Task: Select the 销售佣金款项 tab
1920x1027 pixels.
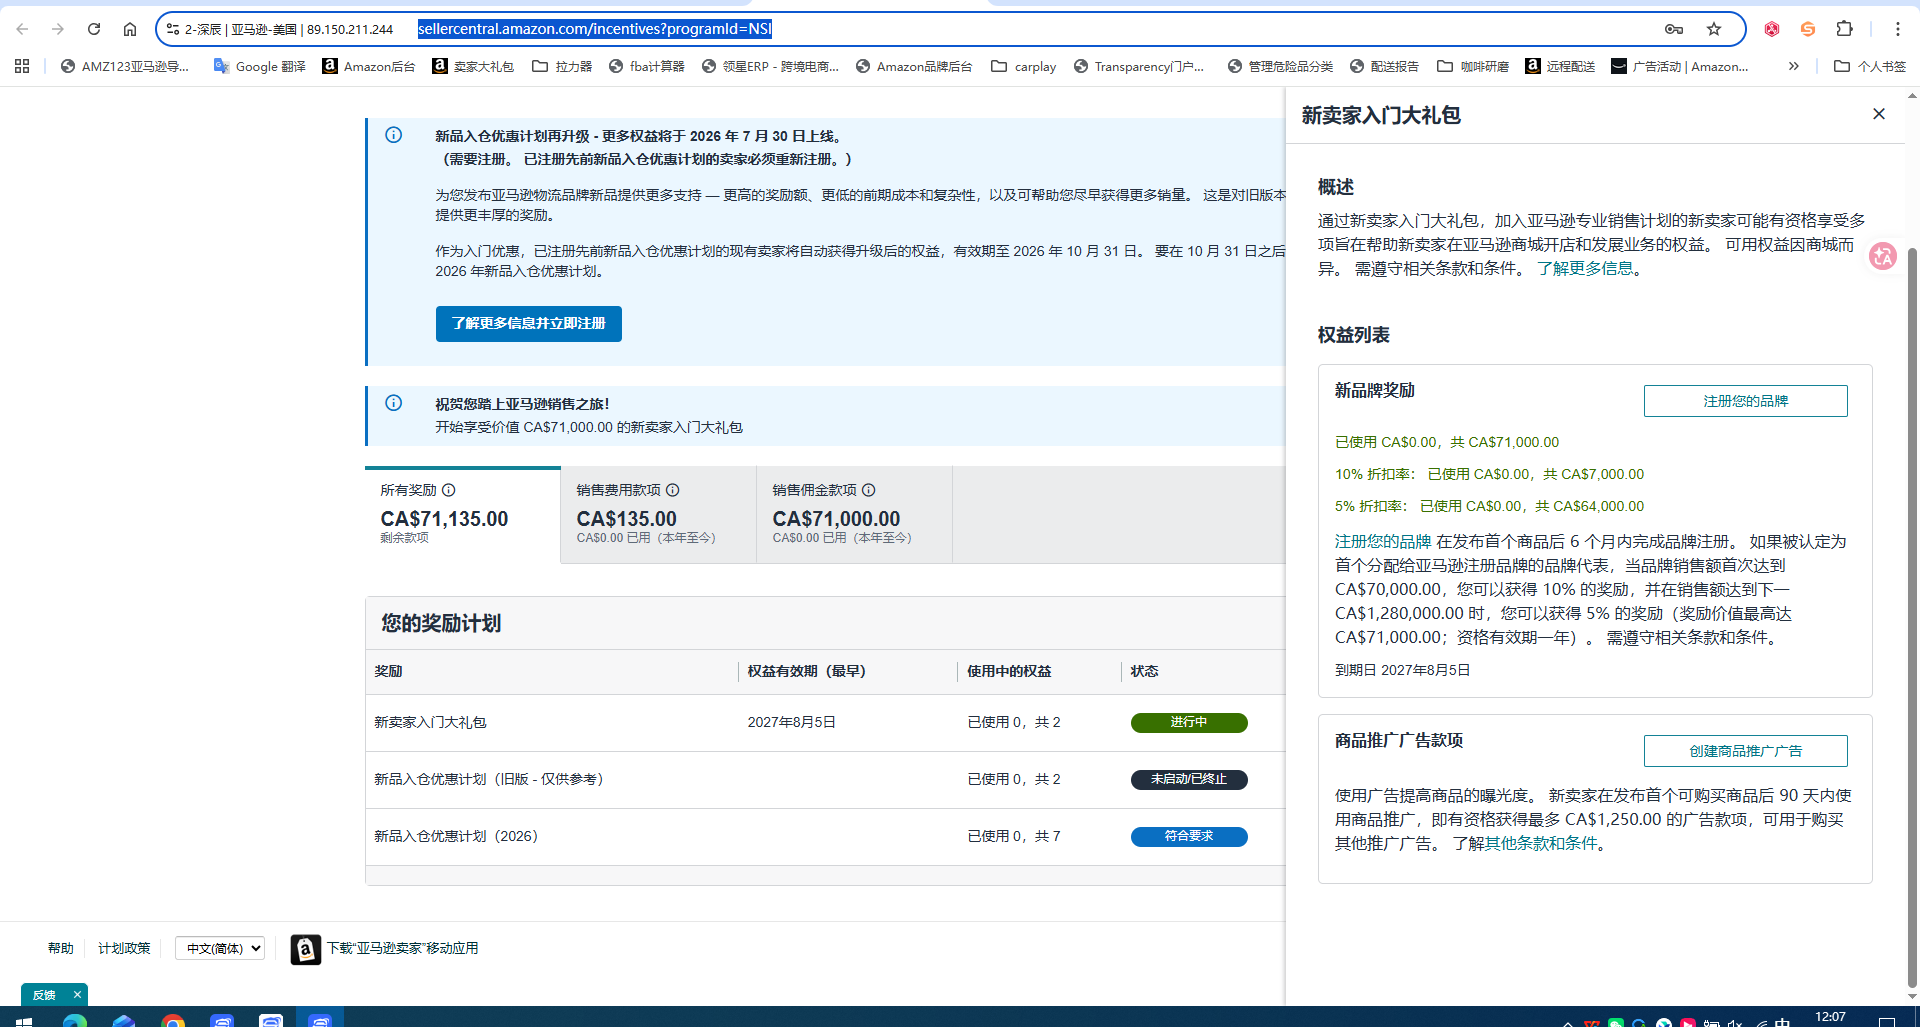Action: (x=855, y=515)
